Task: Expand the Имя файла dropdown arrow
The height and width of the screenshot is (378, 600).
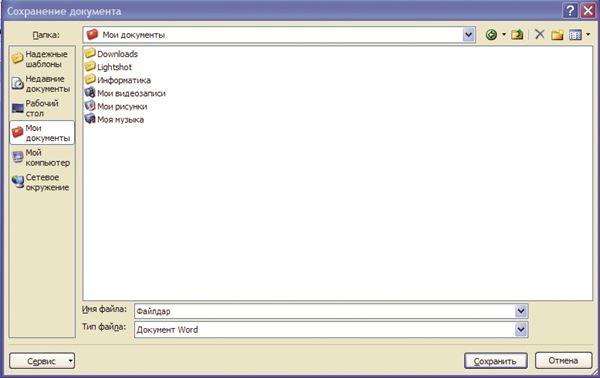Action: click(x=521, y=311)
